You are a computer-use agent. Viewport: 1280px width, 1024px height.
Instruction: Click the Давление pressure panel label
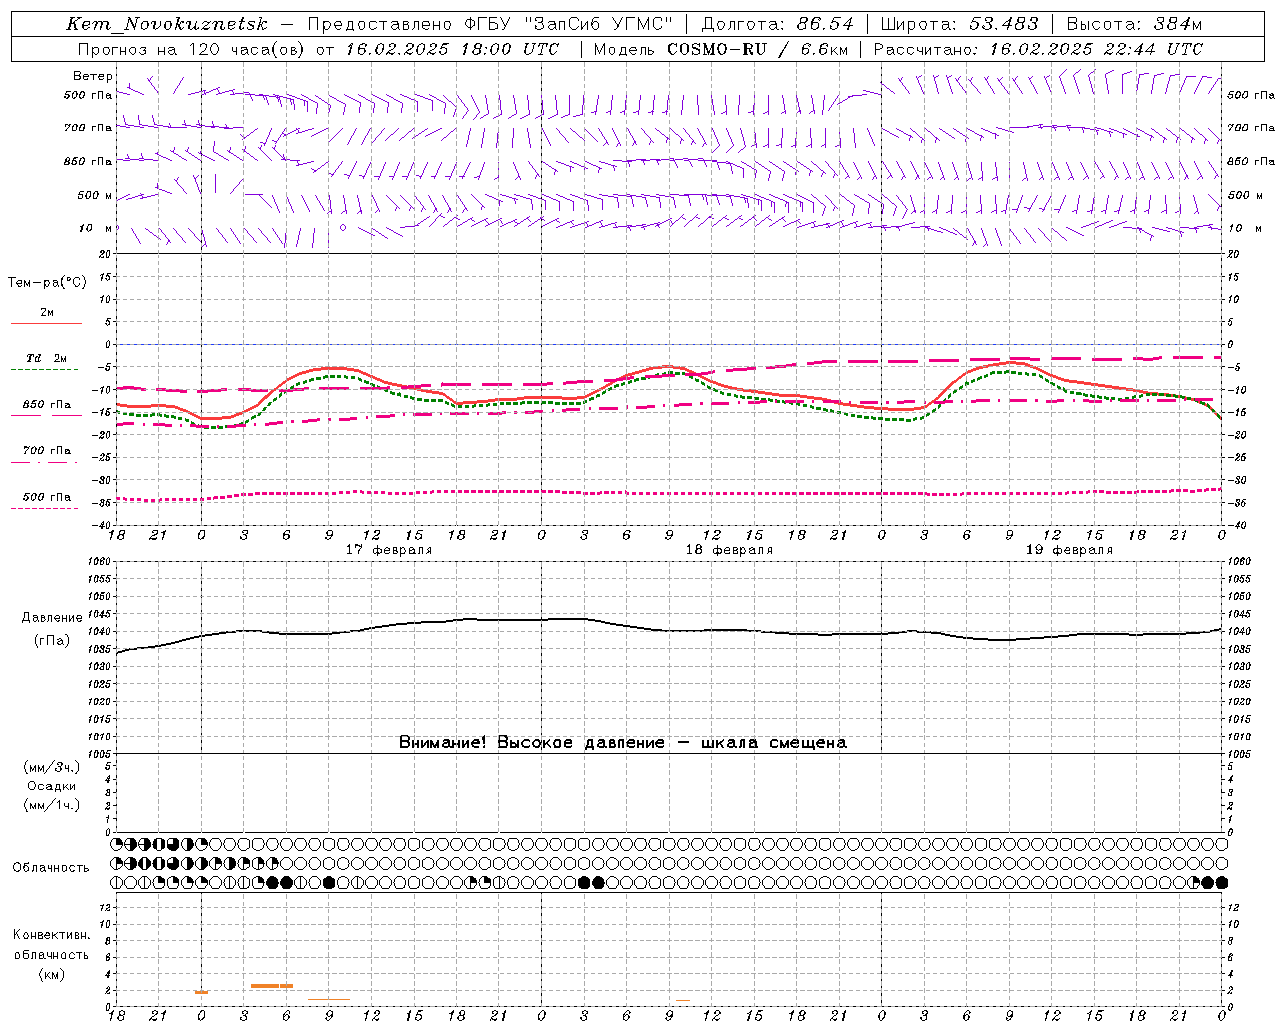coord(52,618)
